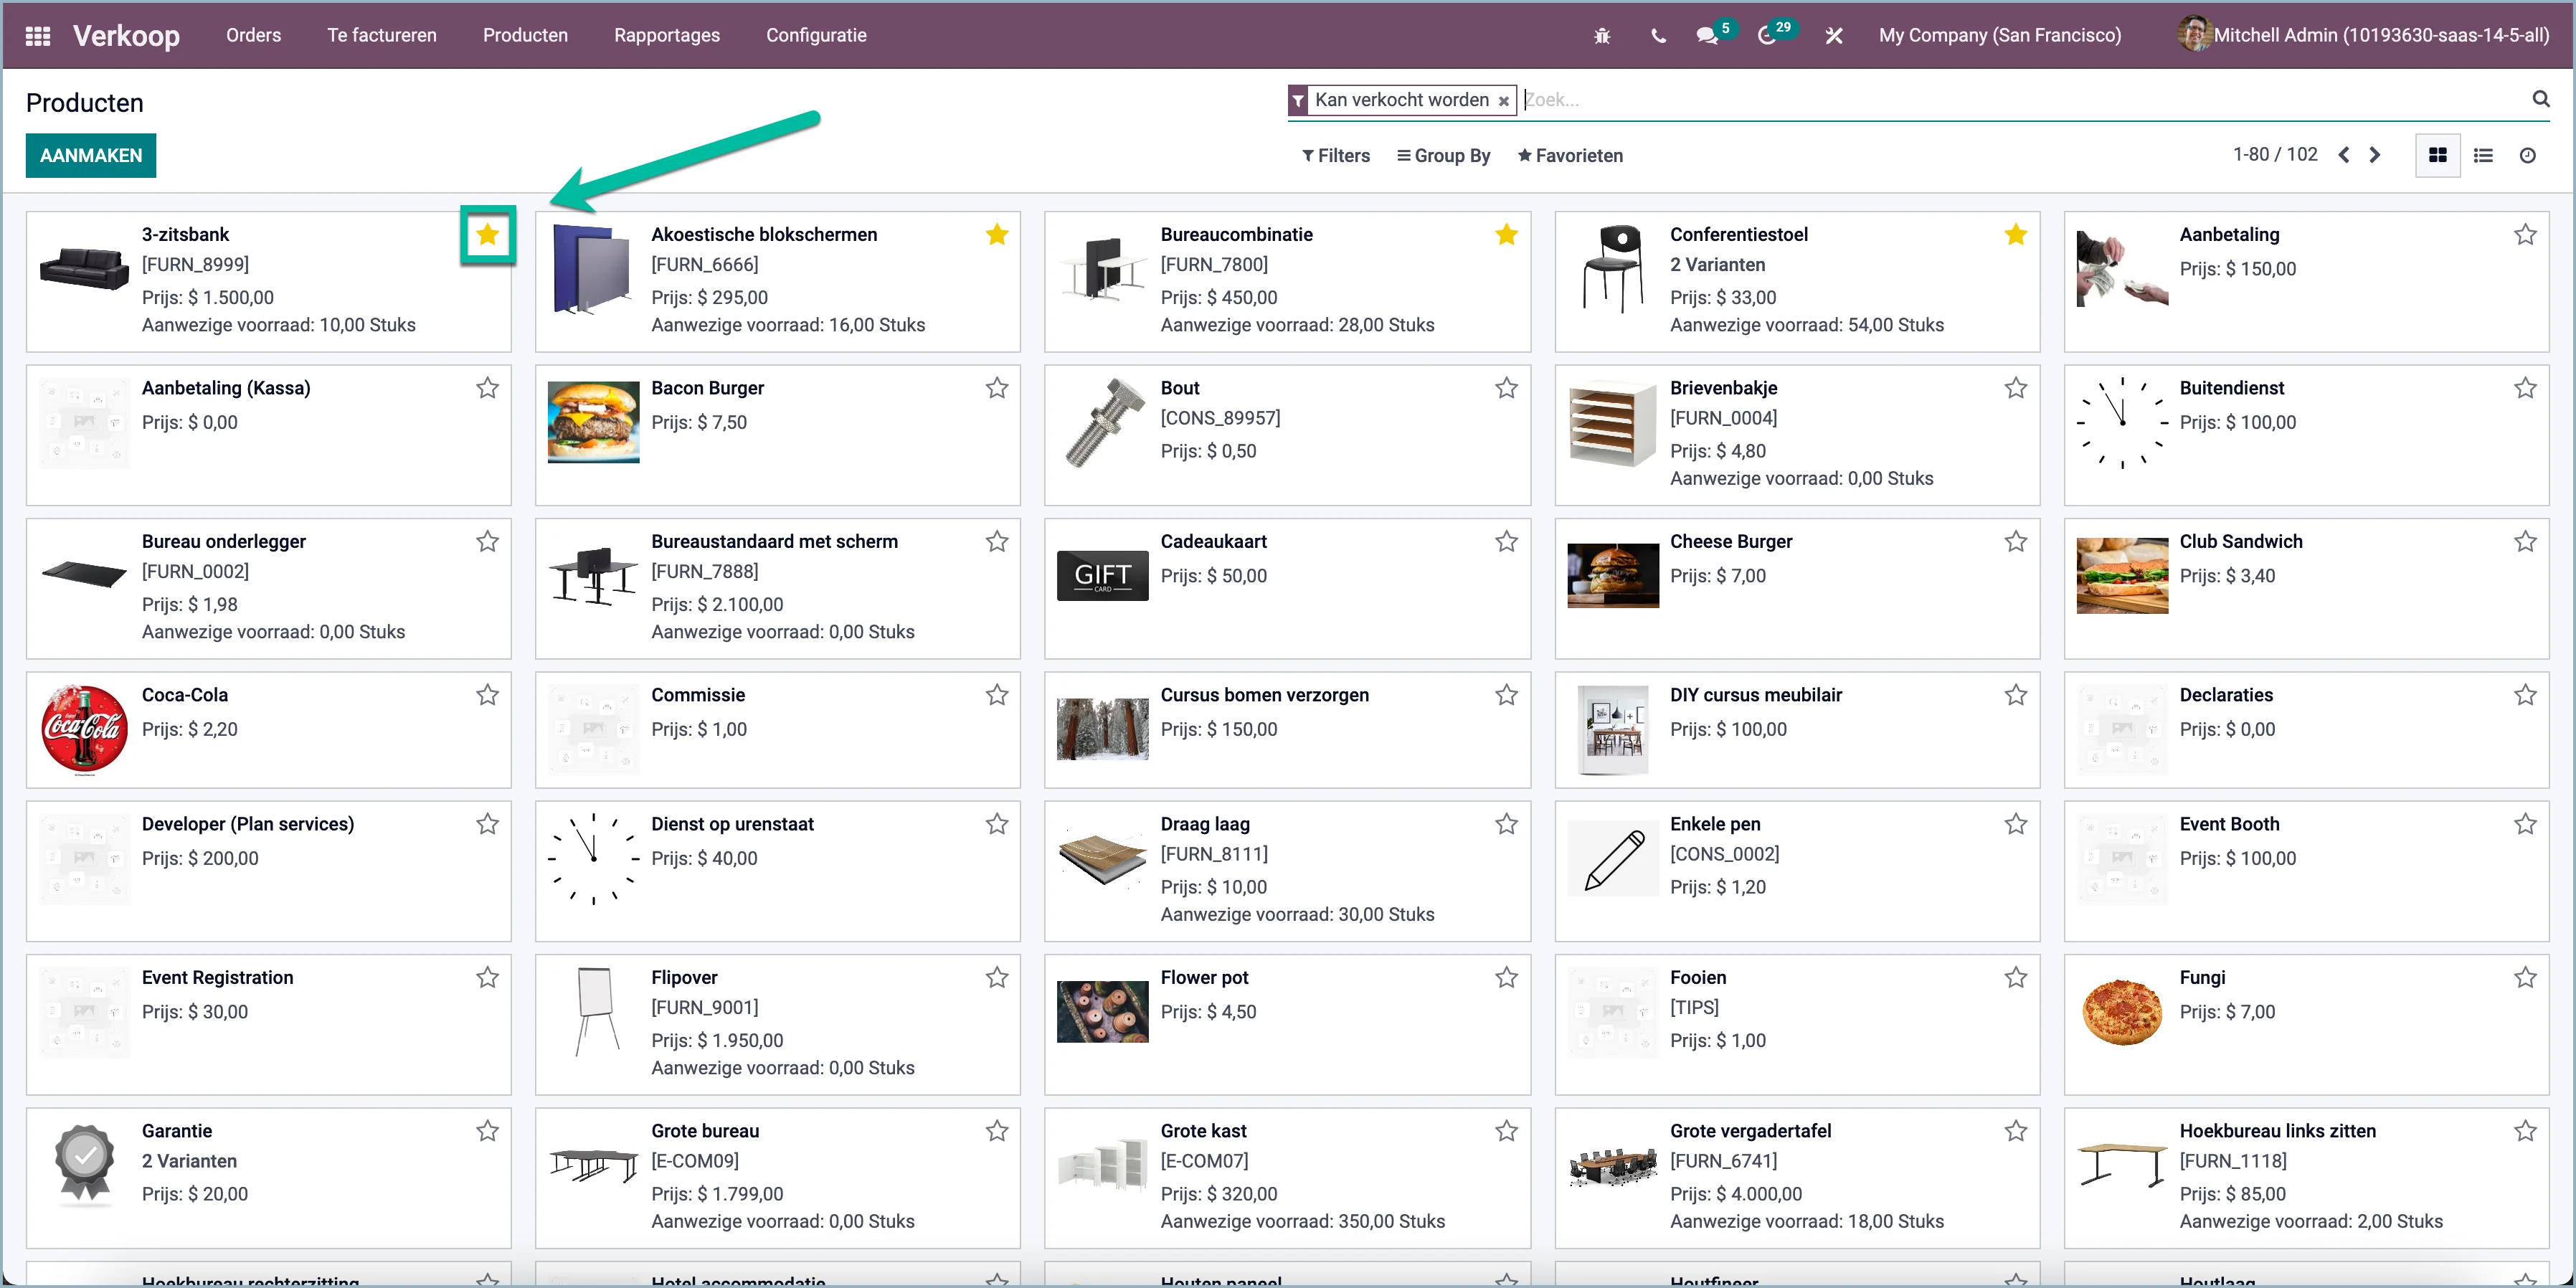Star the Flipover product
The image size is (2576, 1288).
point(996,978)
